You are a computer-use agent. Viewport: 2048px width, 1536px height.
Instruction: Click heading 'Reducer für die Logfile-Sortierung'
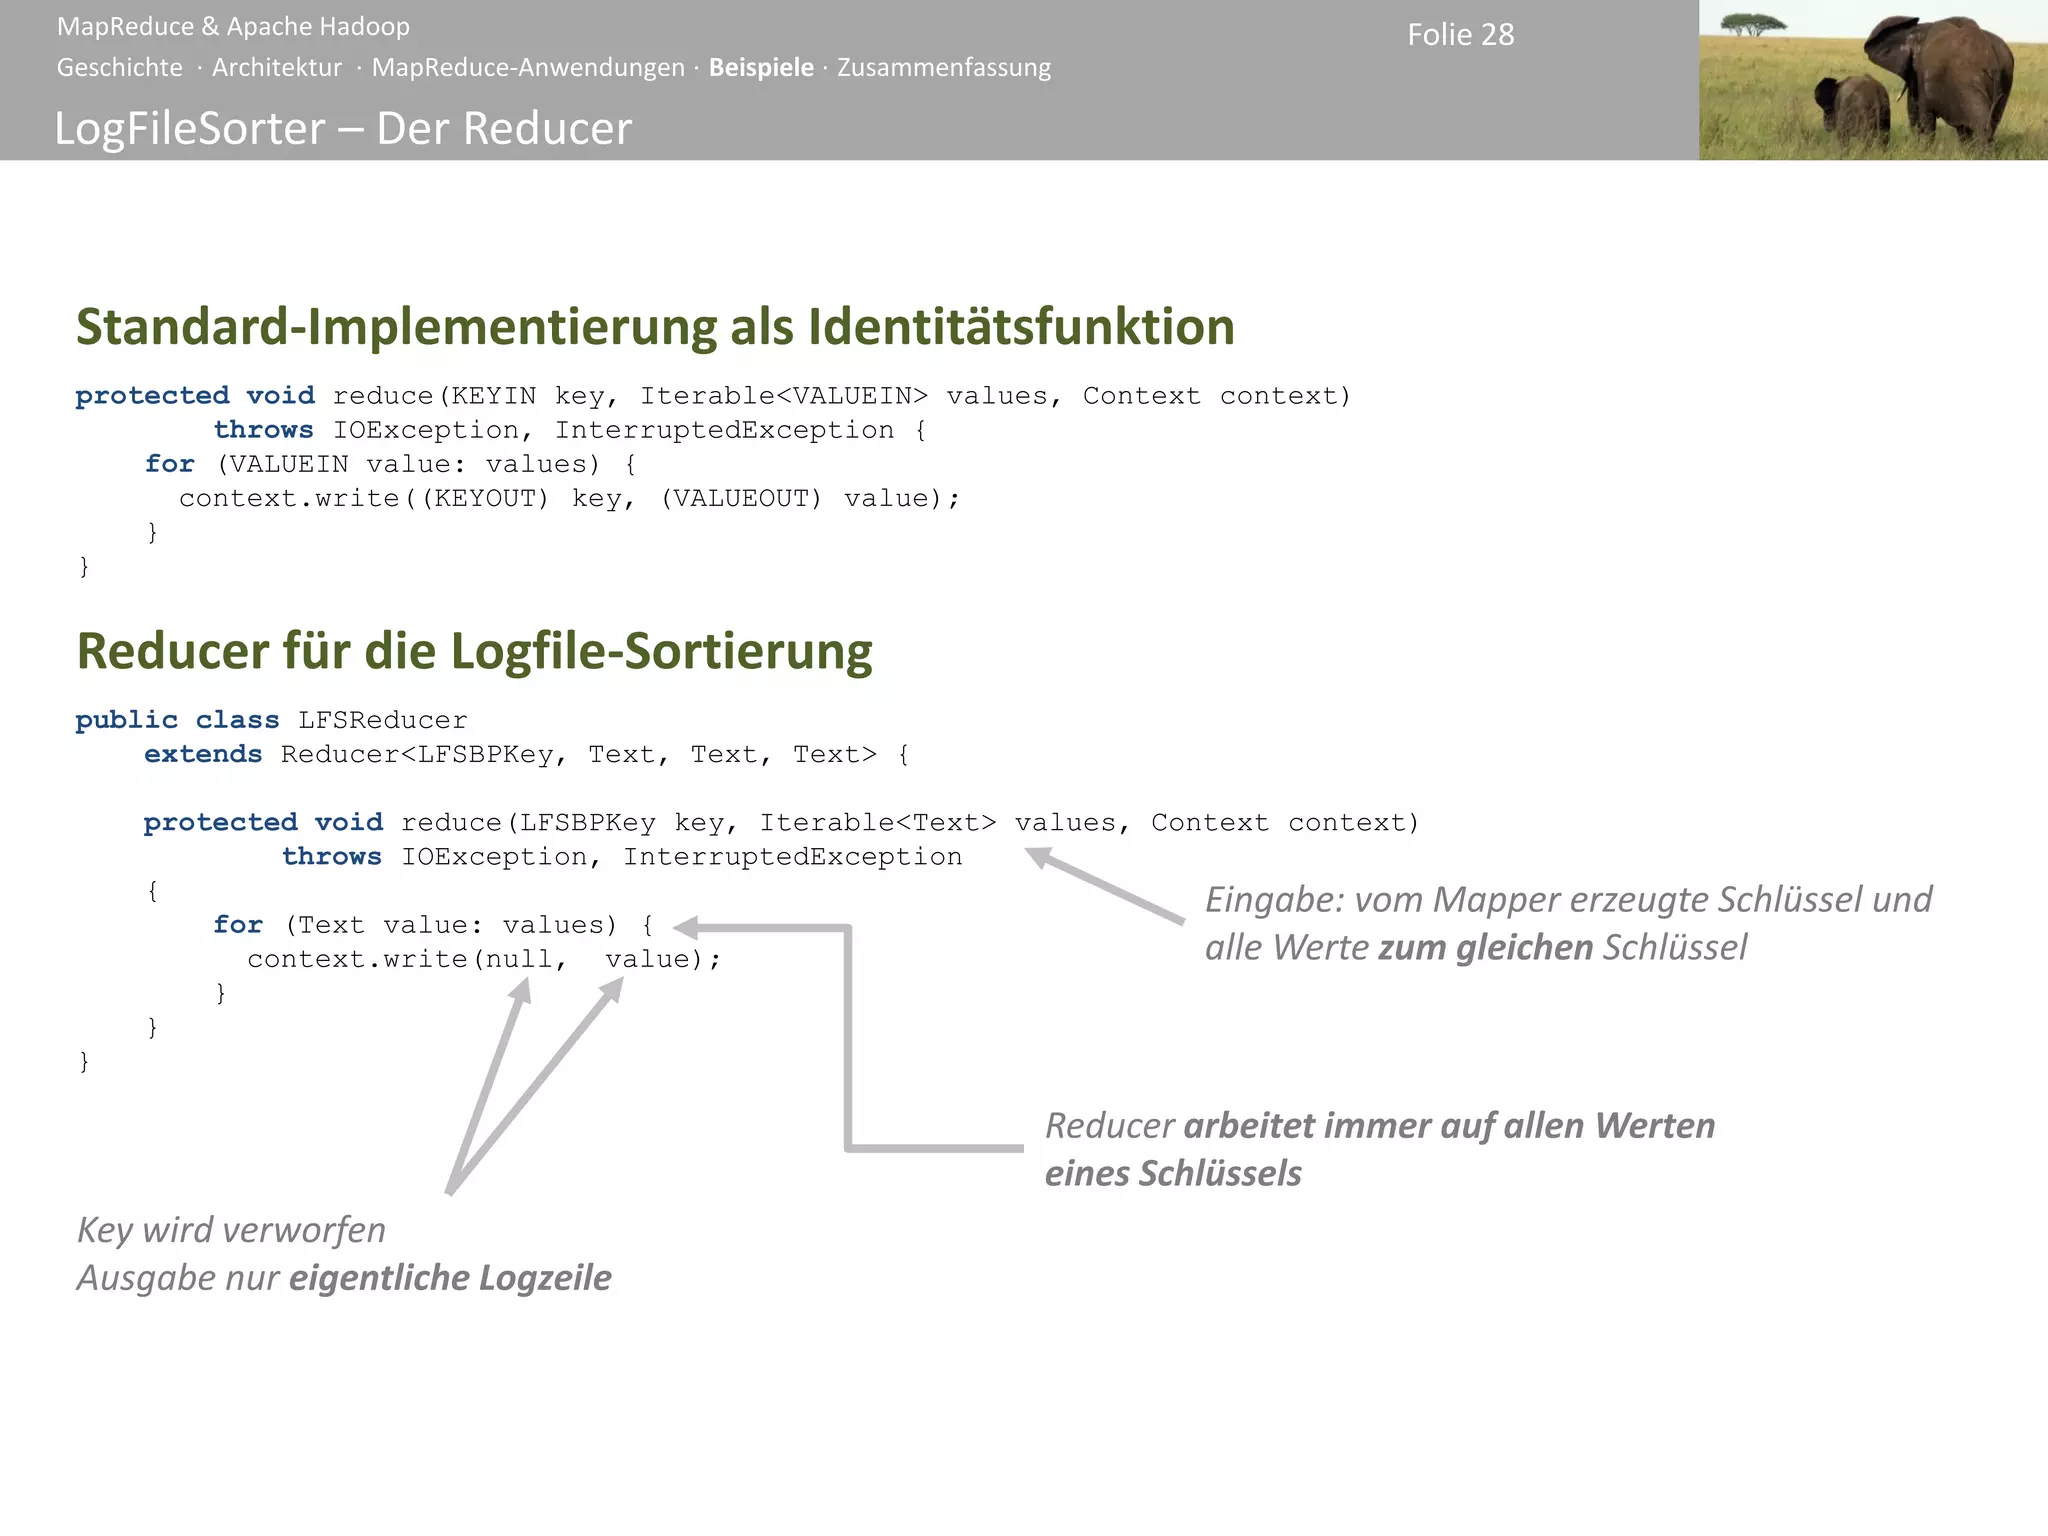(x=474, y=651)
